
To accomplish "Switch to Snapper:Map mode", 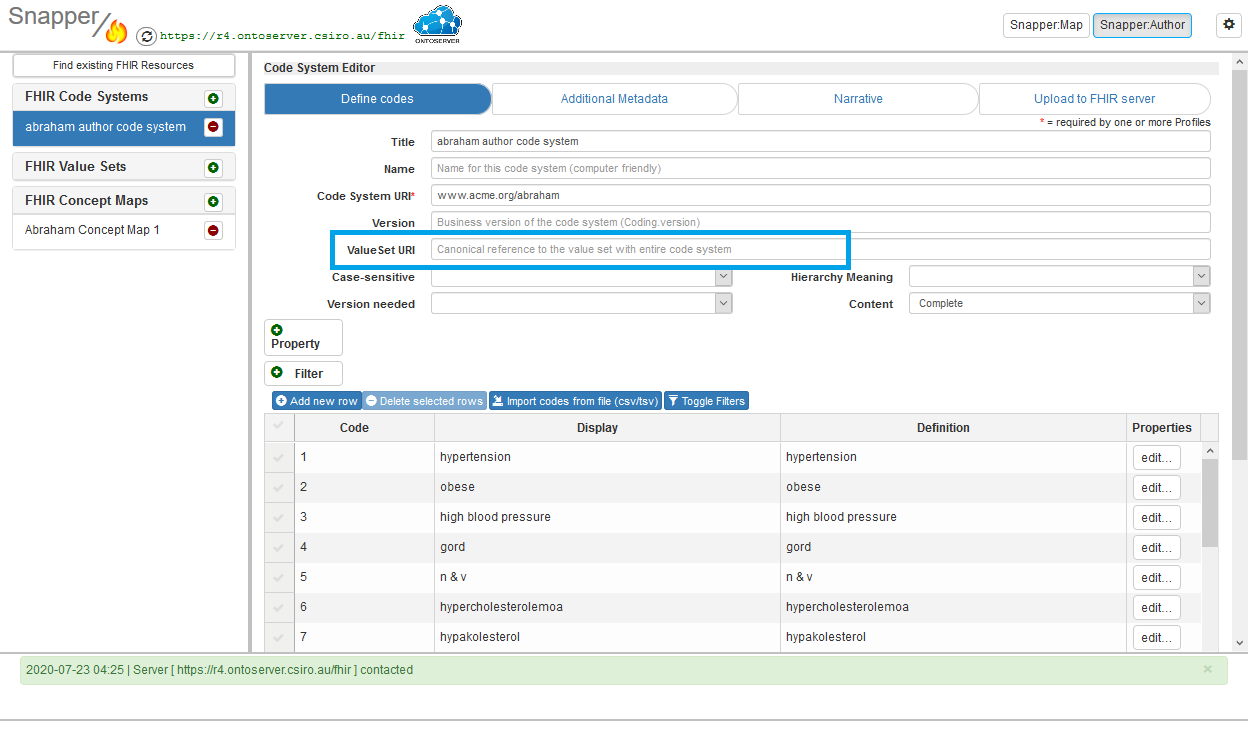I will [1046, 25].
